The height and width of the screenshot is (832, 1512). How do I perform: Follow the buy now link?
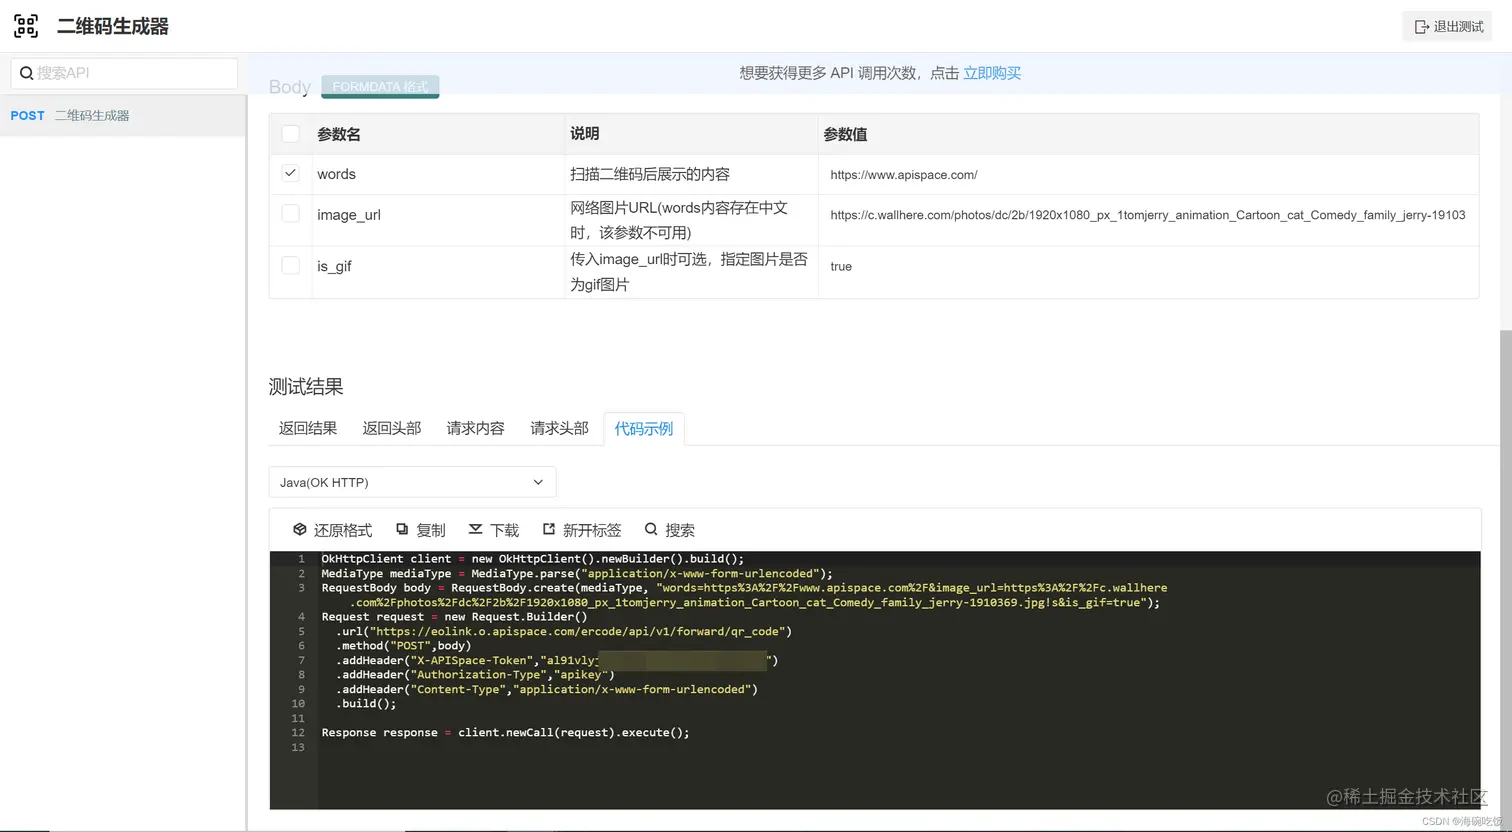pos(992,73)
